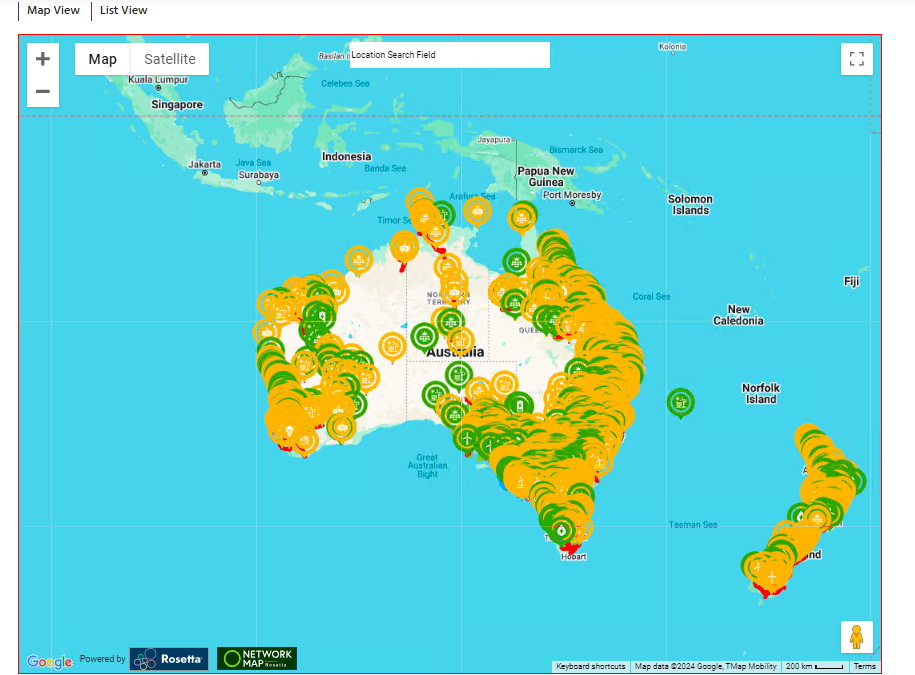Open the Map View tab
The width and height of the screenshot is (915, 675).
[x=53, y=10]
